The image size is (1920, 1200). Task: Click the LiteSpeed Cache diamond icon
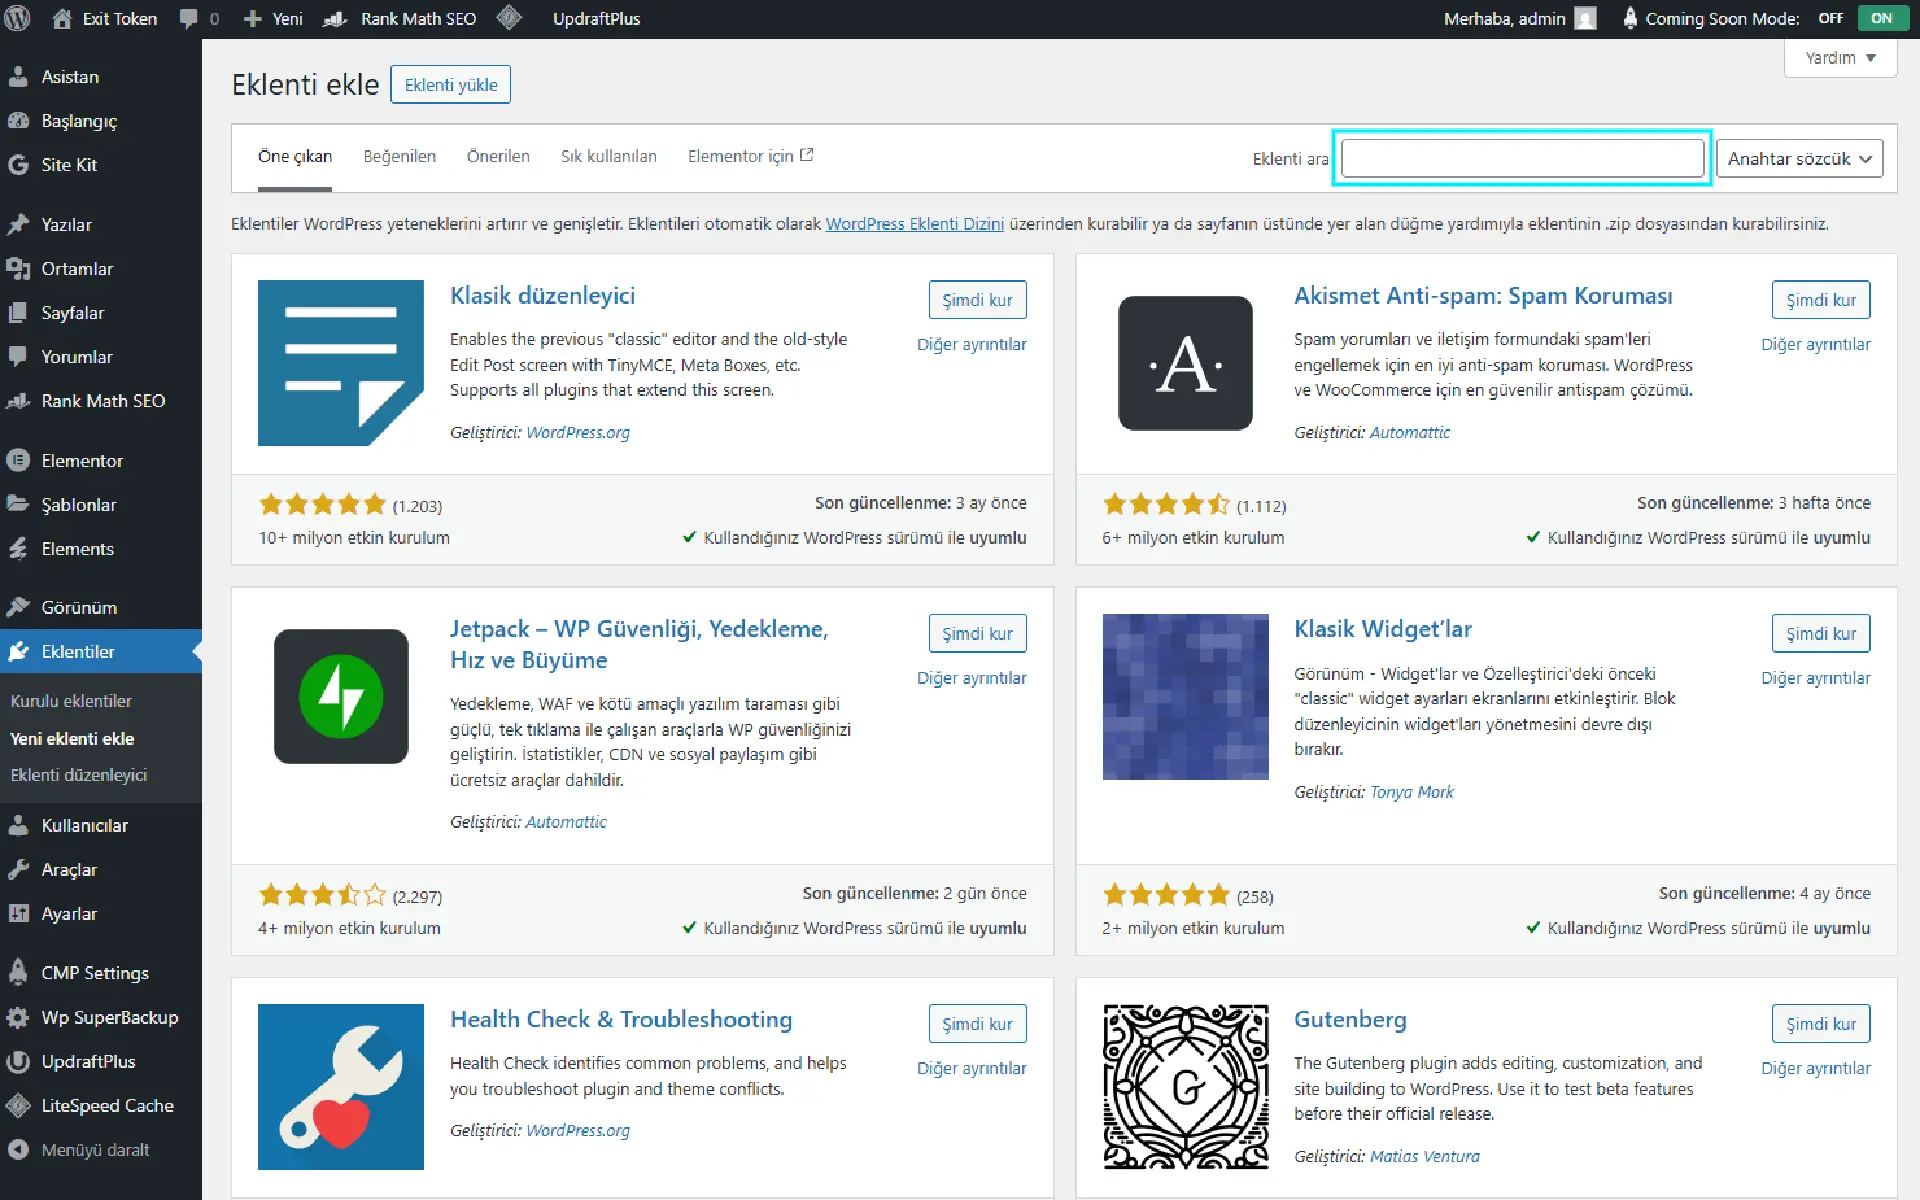pyautogui.click(x=18, y=1105)
